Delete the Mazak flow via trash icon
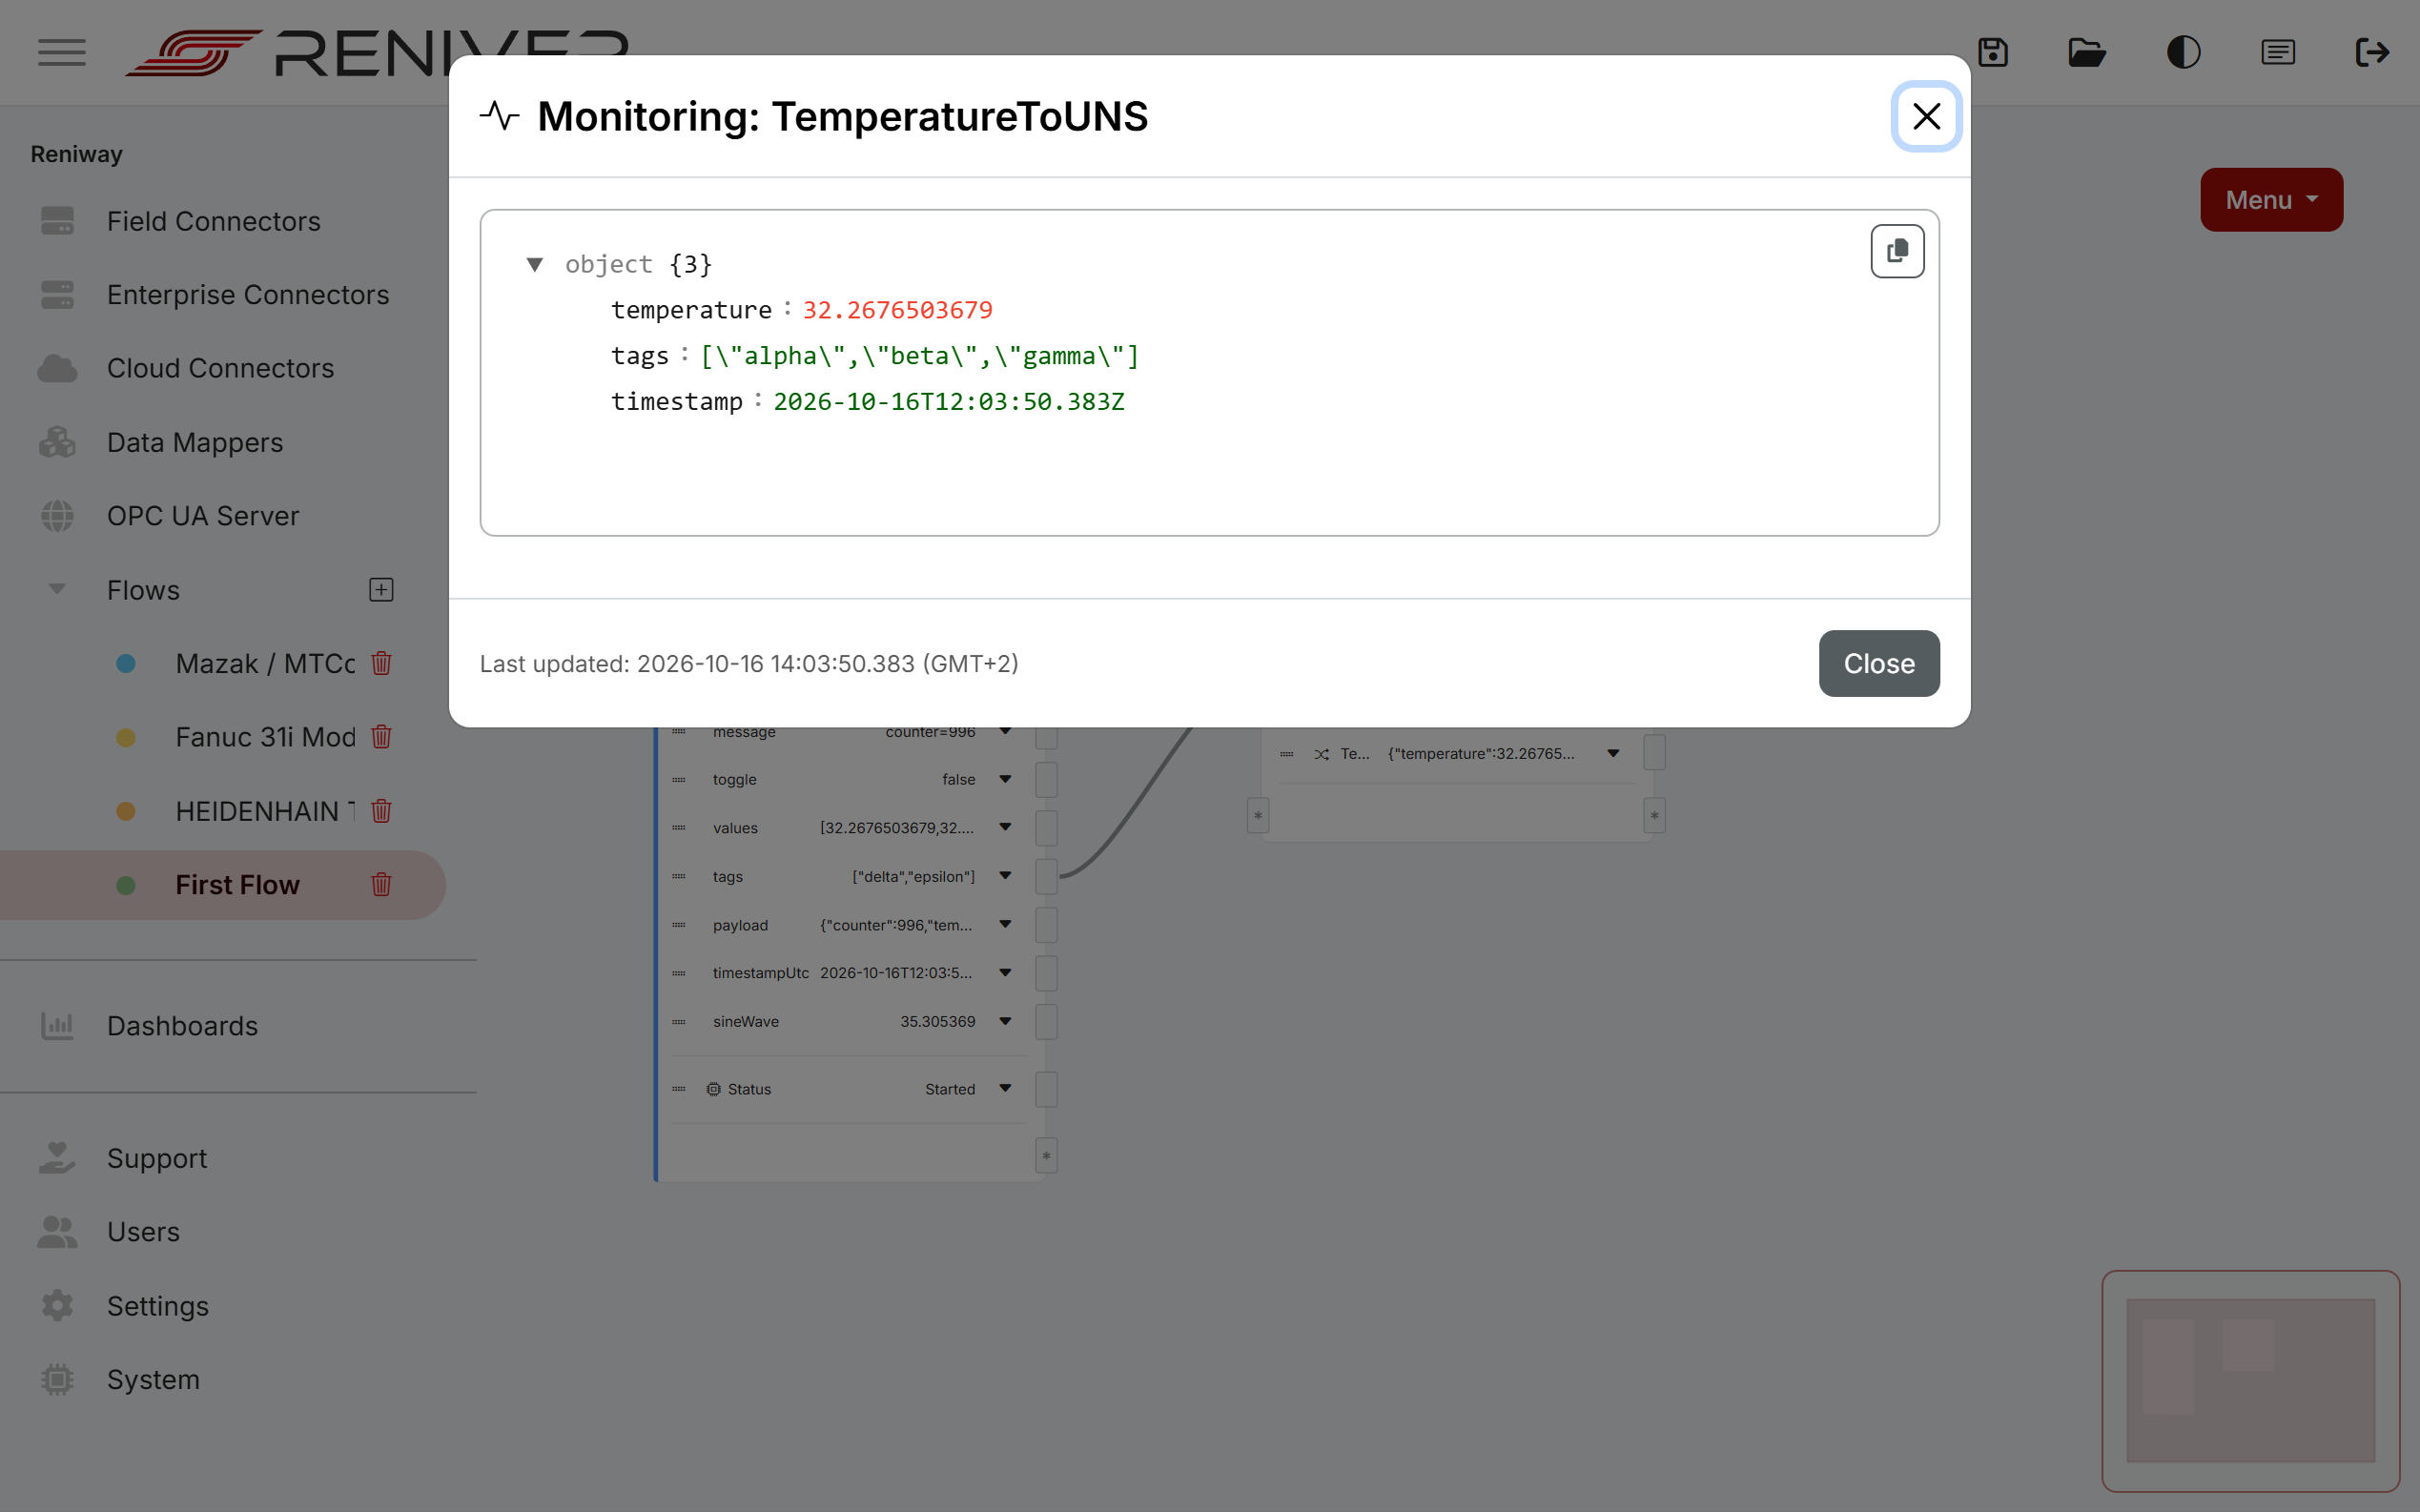This screenshot has width=2420, height=1512. (x=381, y=663)
